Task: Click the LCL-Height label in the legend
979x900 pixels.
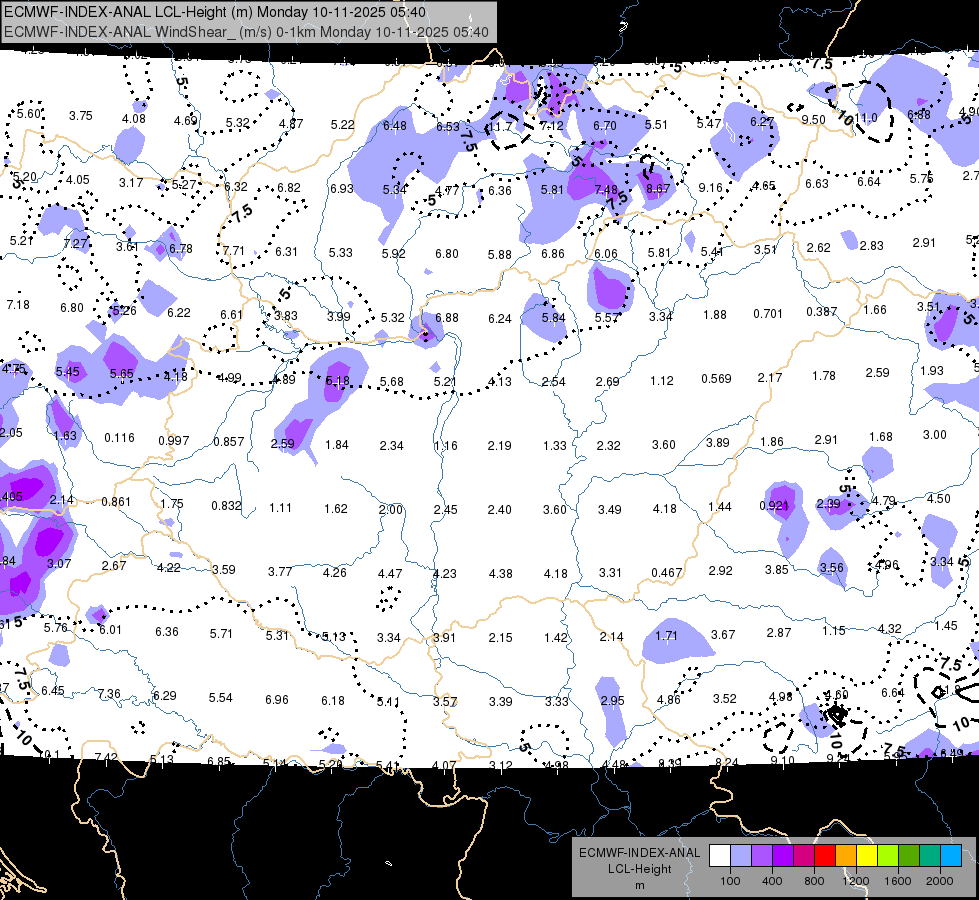Action: click(639, 869)
